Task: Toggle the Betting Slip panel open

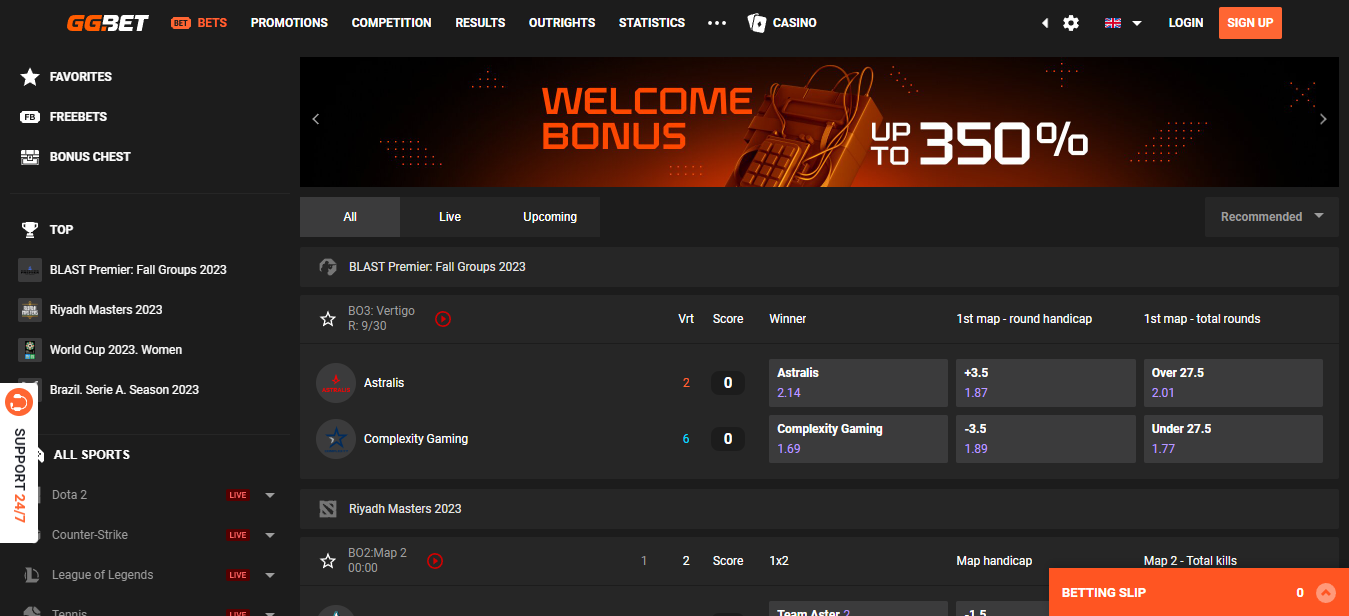Action: (1325, 592)
